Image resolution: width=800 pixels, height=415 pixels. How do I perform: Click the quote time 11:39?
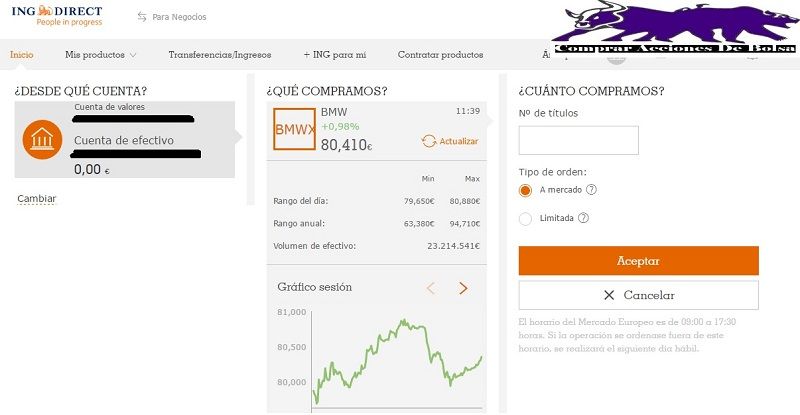pos(468,111)
